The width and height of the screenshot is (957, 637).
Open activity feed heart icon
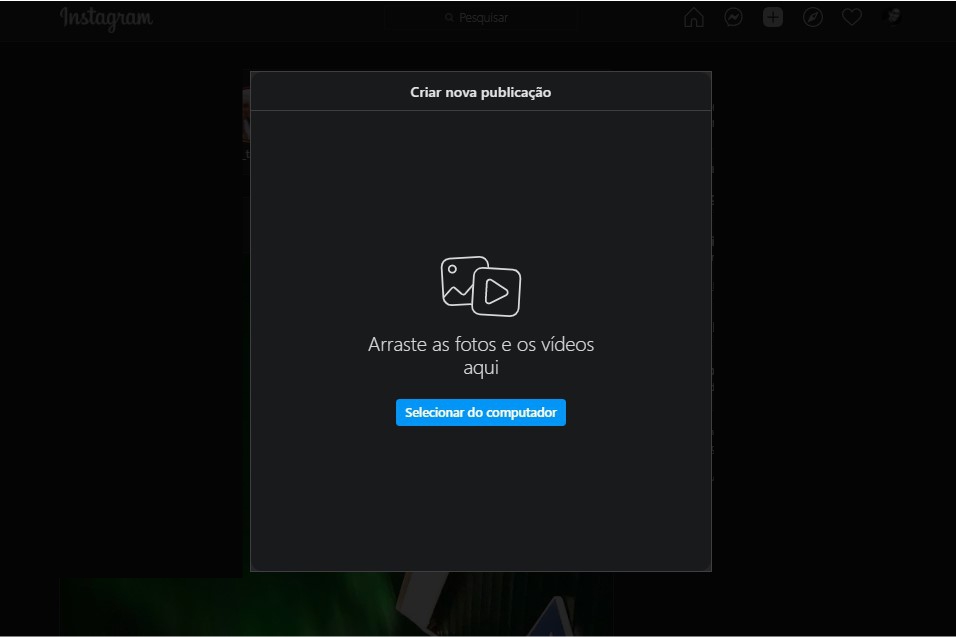tap(852, 17)
